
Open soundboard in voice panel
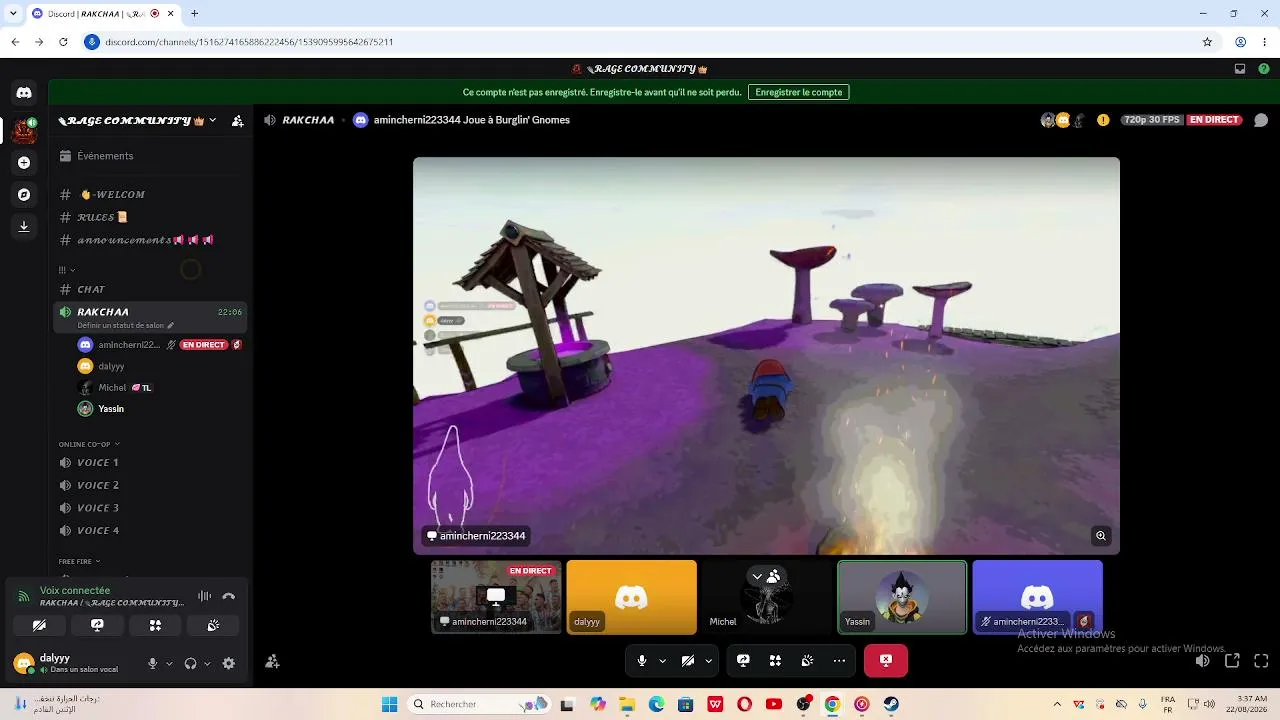[x=213, y=625]
